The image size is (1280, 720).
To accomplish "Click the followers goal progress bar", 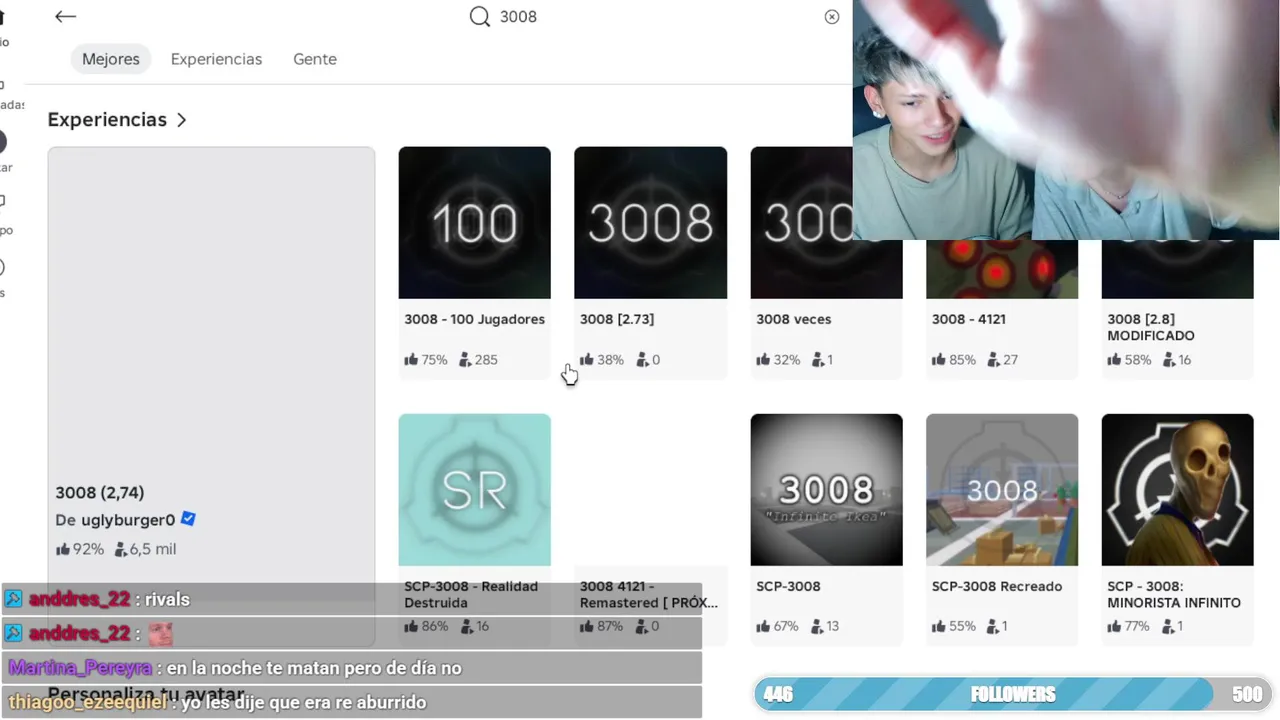I will coord(1013,694).
